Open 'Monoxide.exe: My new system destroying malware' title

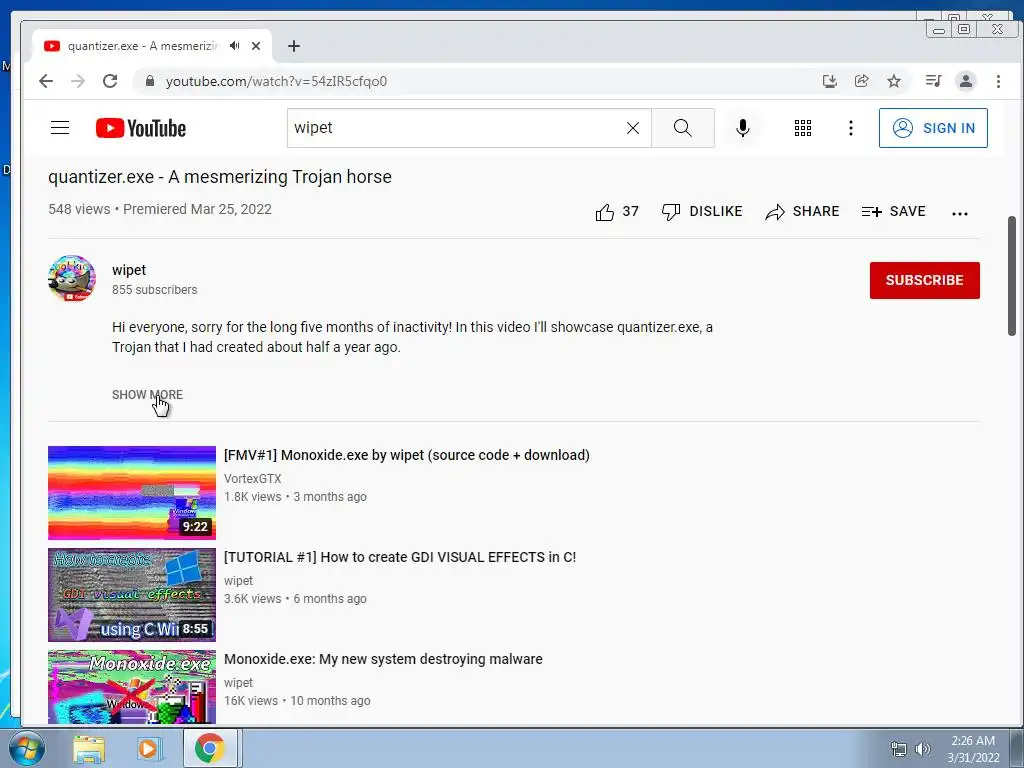383,659
